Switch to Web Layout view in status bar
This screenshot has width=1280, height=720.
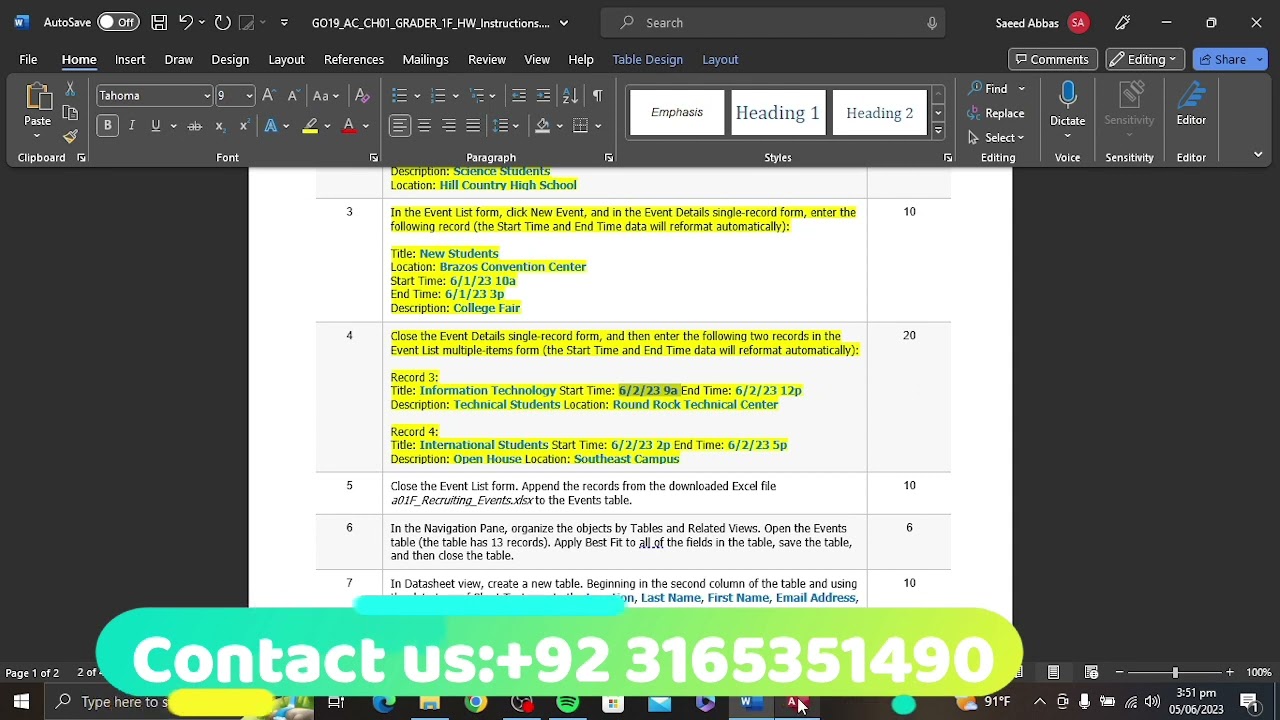[1091, 672]
